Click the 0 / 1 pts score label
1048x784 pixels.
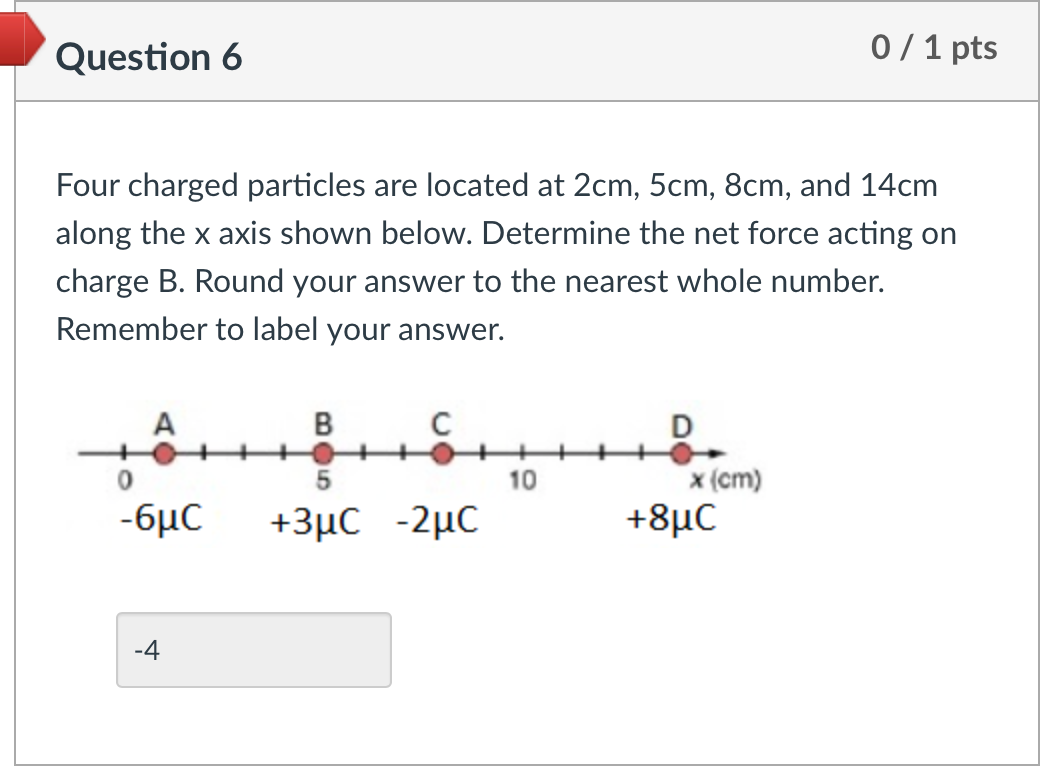click(x=935, y=47)
